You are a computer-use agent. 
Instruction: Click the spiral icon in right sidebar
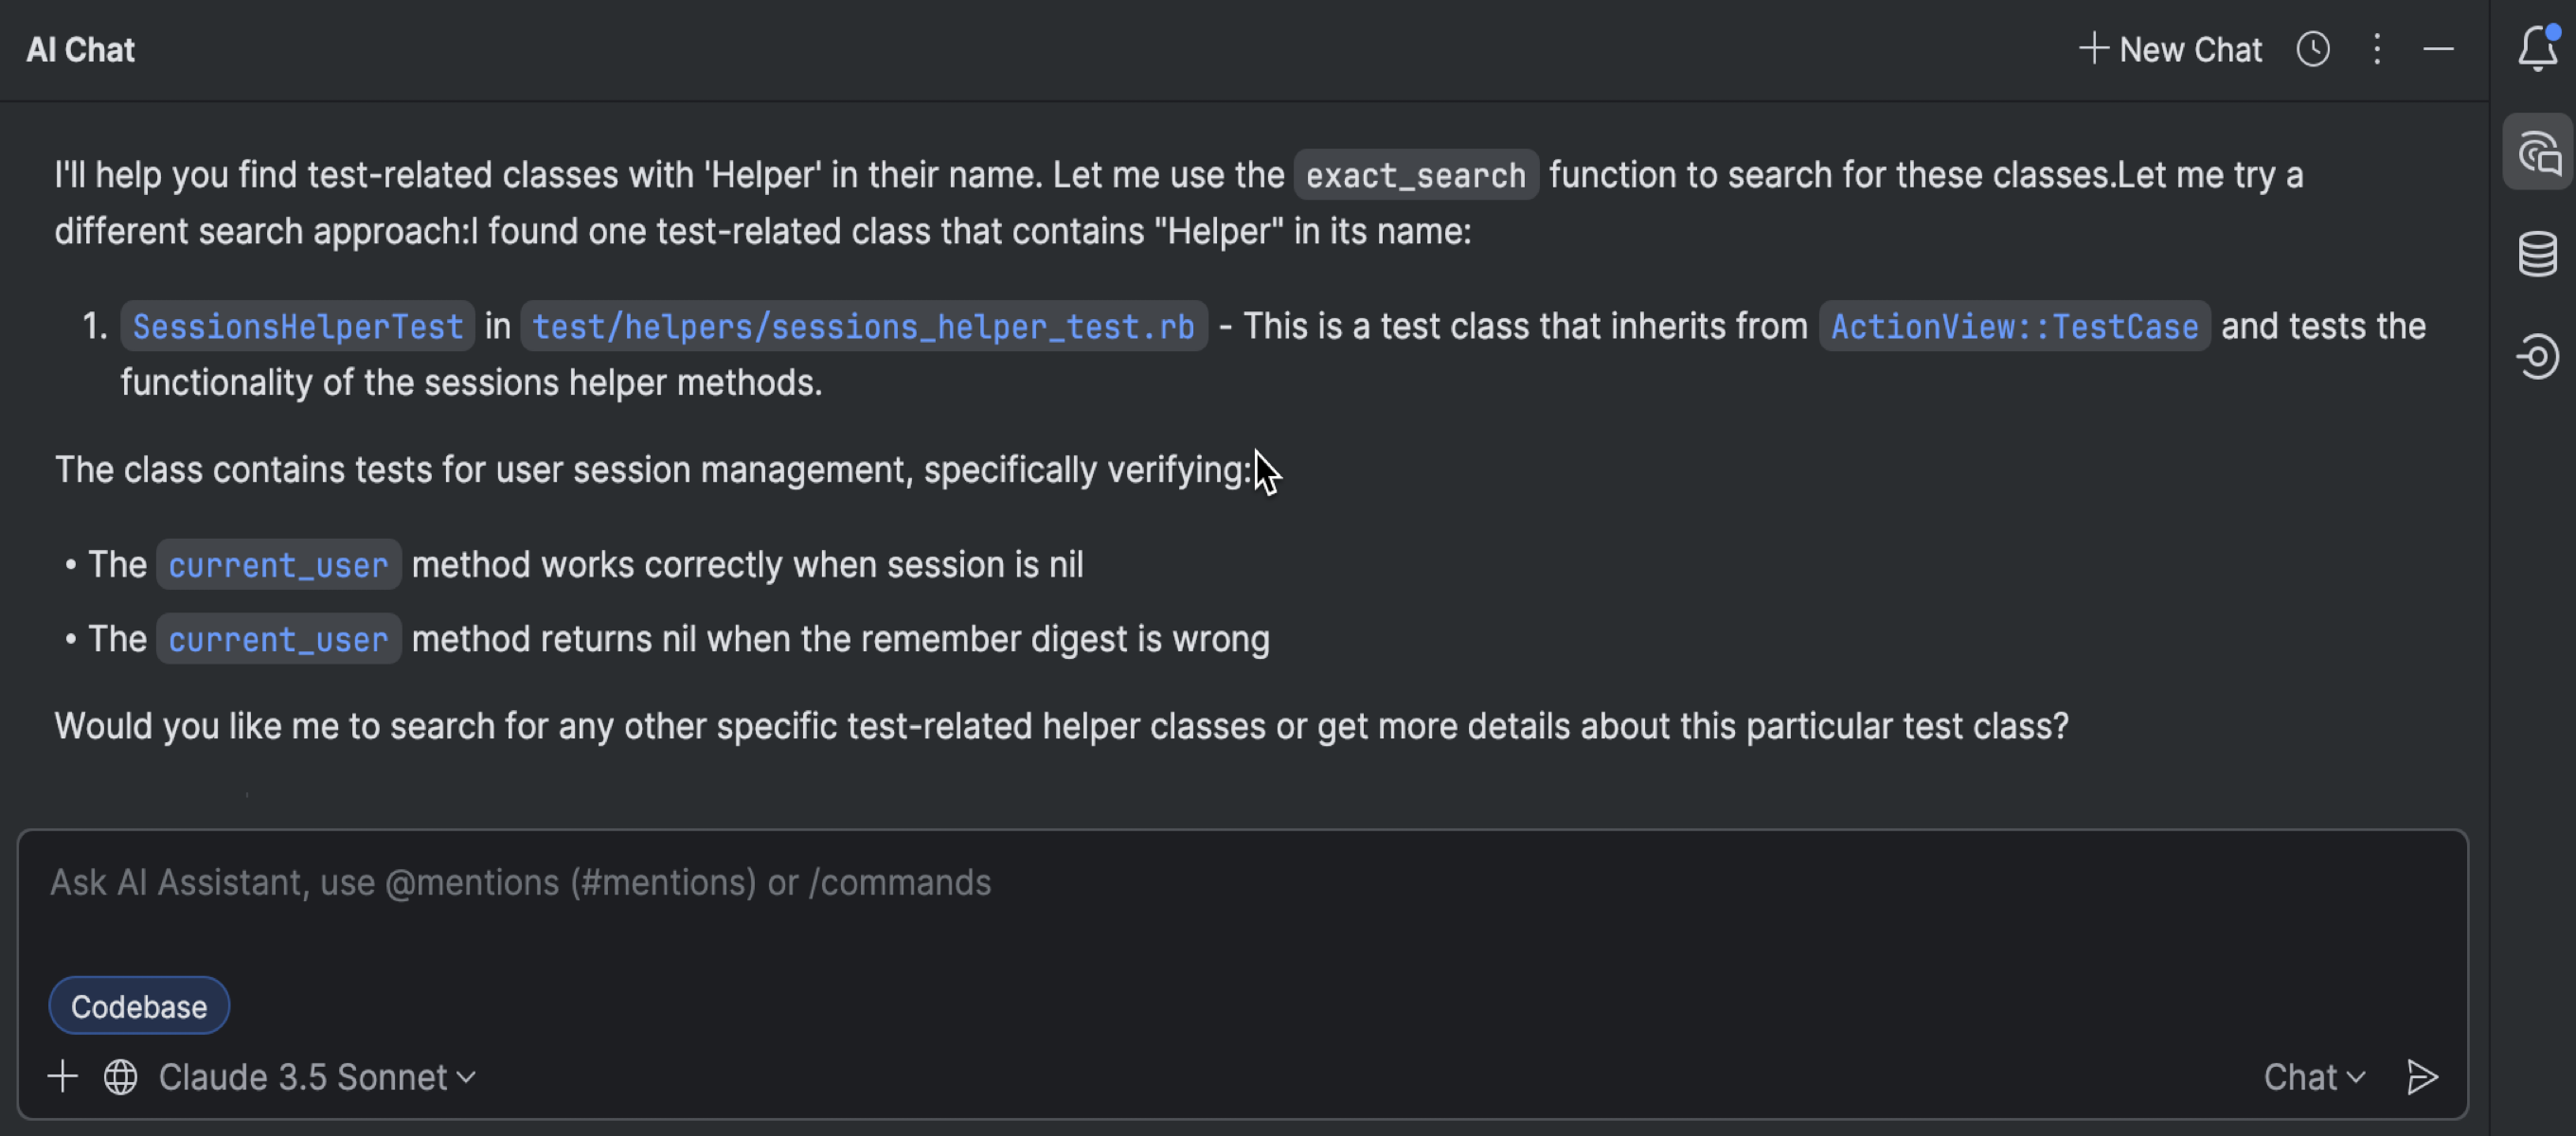tap(2537, 357)
